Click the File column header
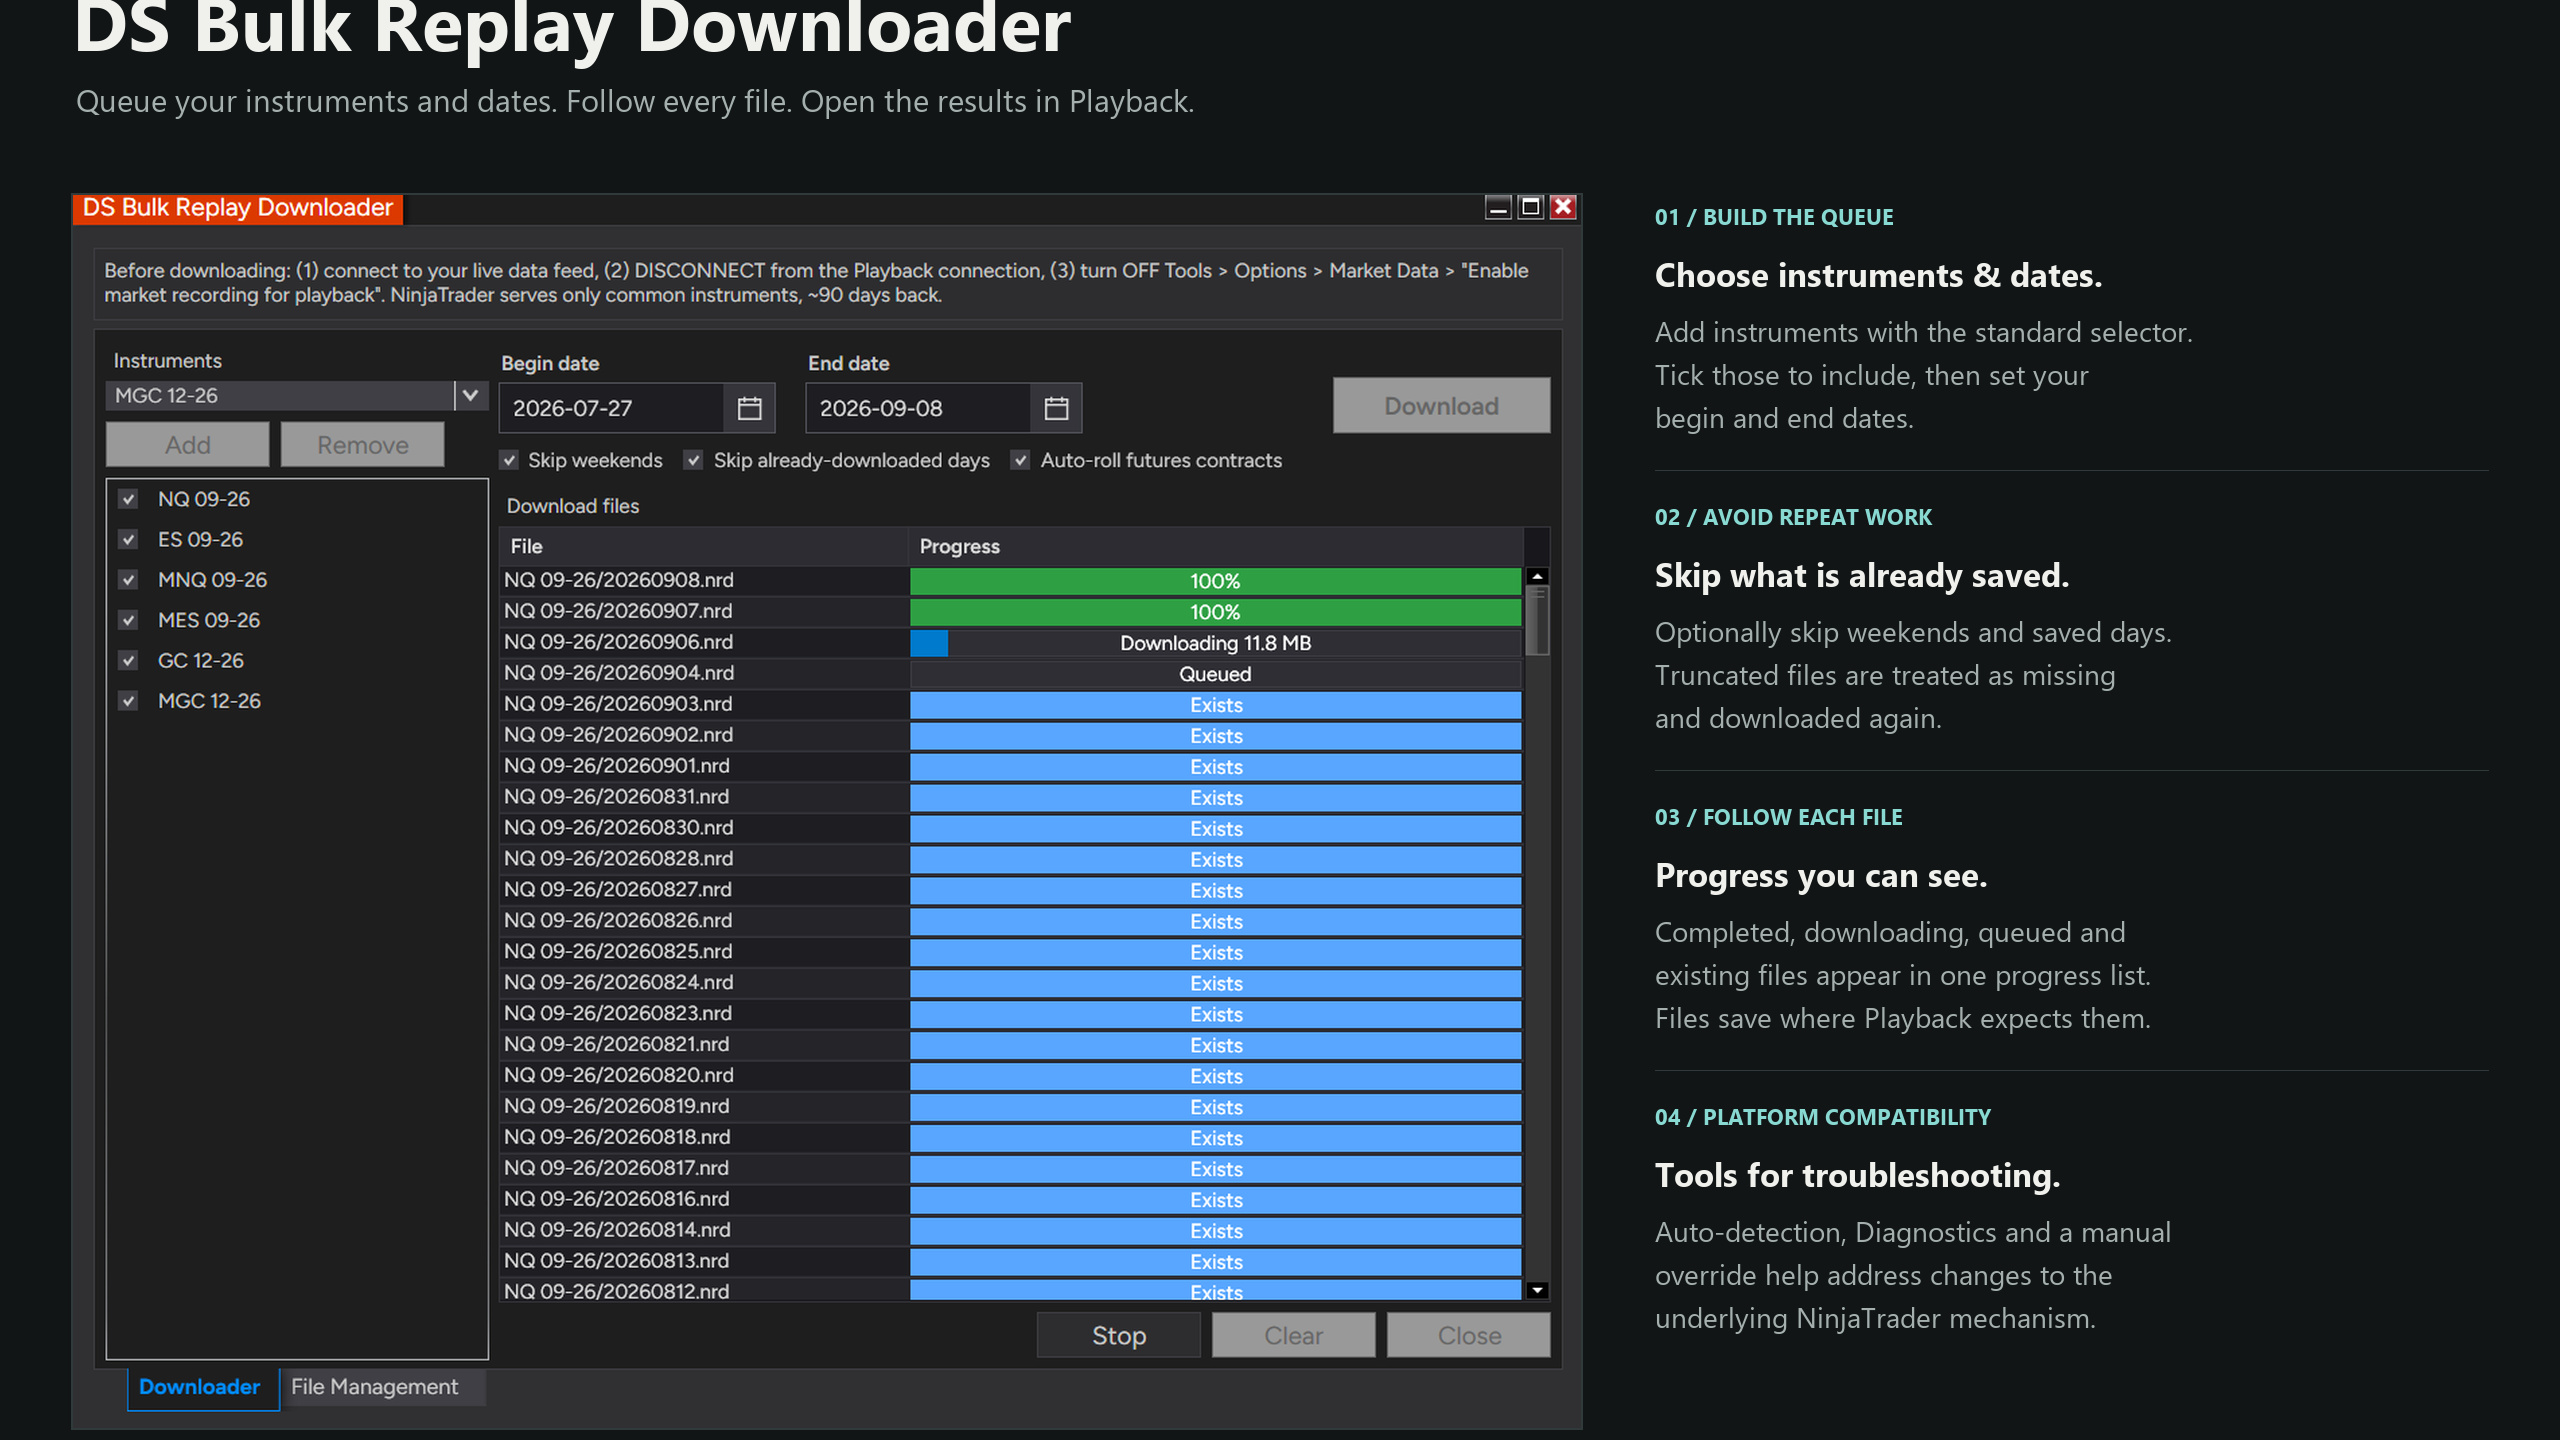The height and width of the screenshot is (1440, 2560). tap(704, 546)
